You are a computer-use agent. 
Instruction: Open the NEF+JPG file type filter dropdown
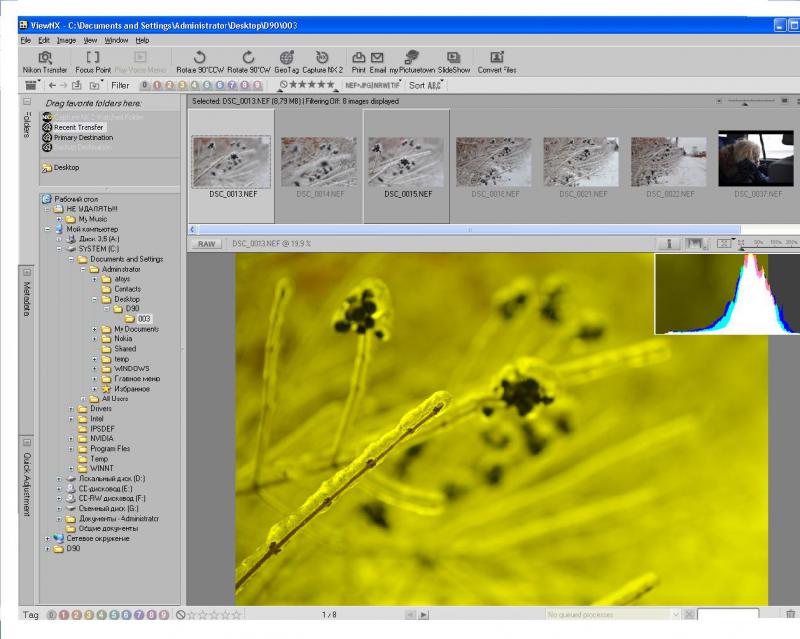tap(373, 86)
